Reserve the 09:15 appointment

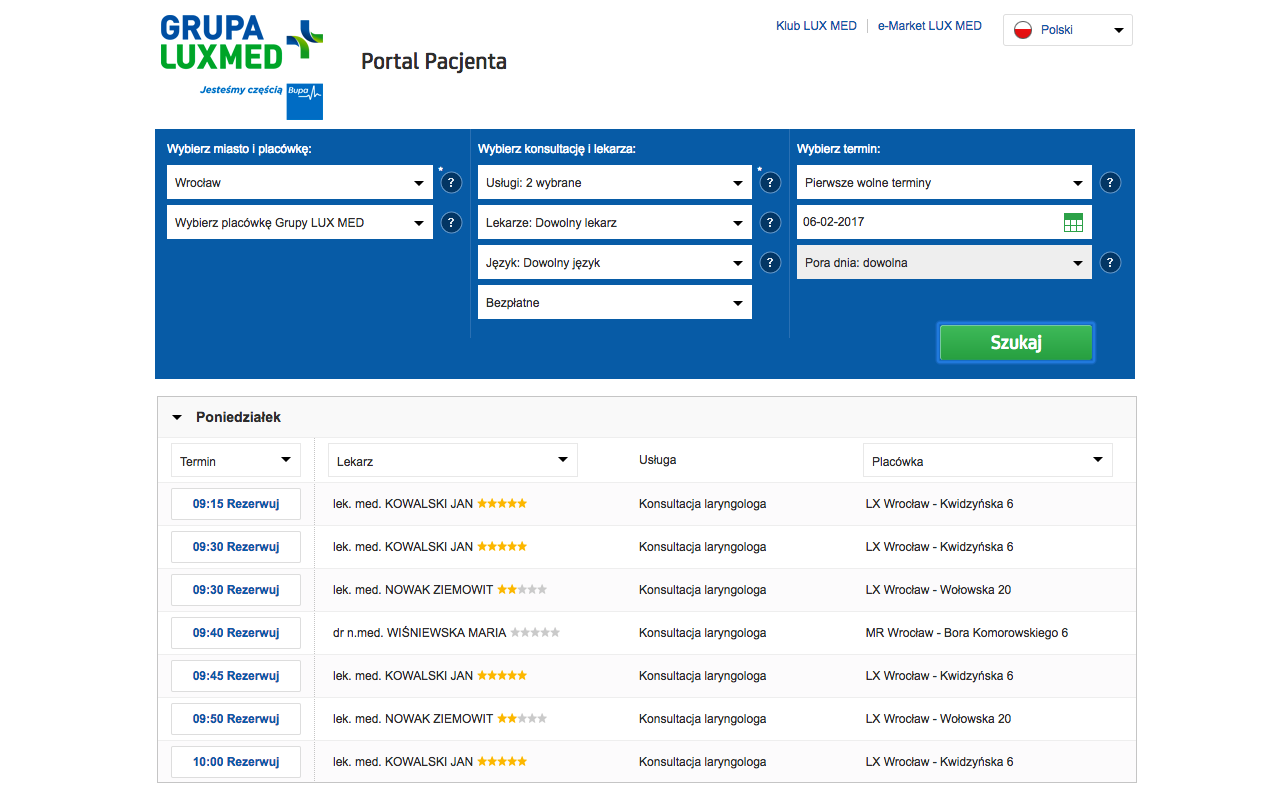[x=236, y=504]
